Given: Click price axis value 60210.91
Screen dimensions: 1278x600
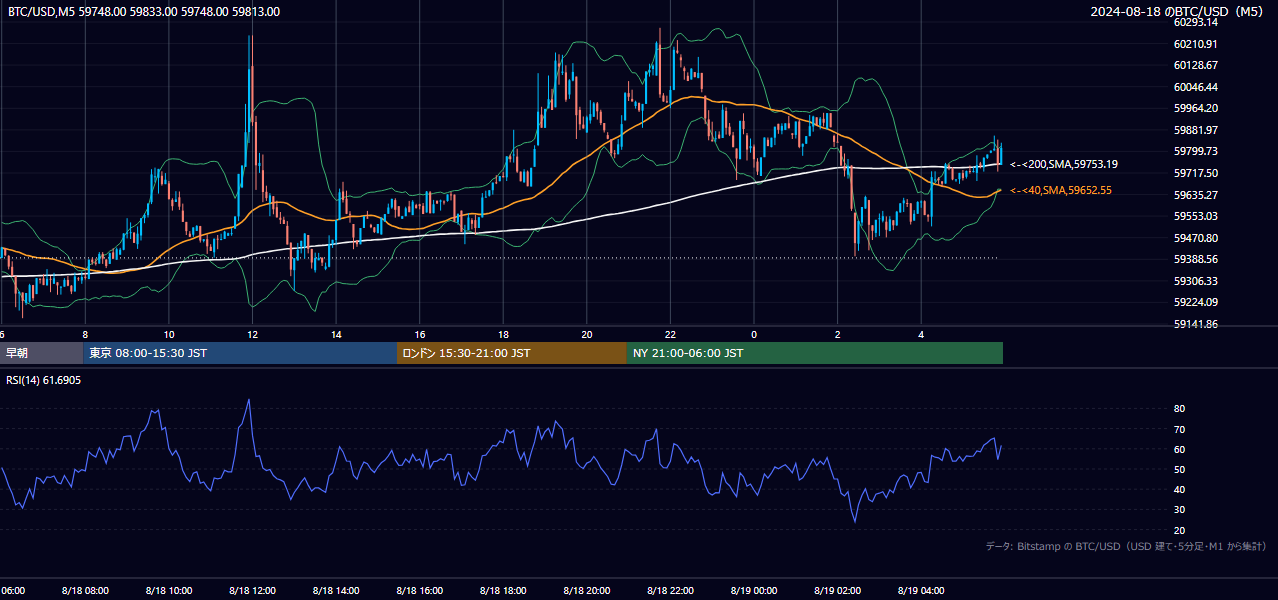Looking at the screenshot, I should point(1196,44).
